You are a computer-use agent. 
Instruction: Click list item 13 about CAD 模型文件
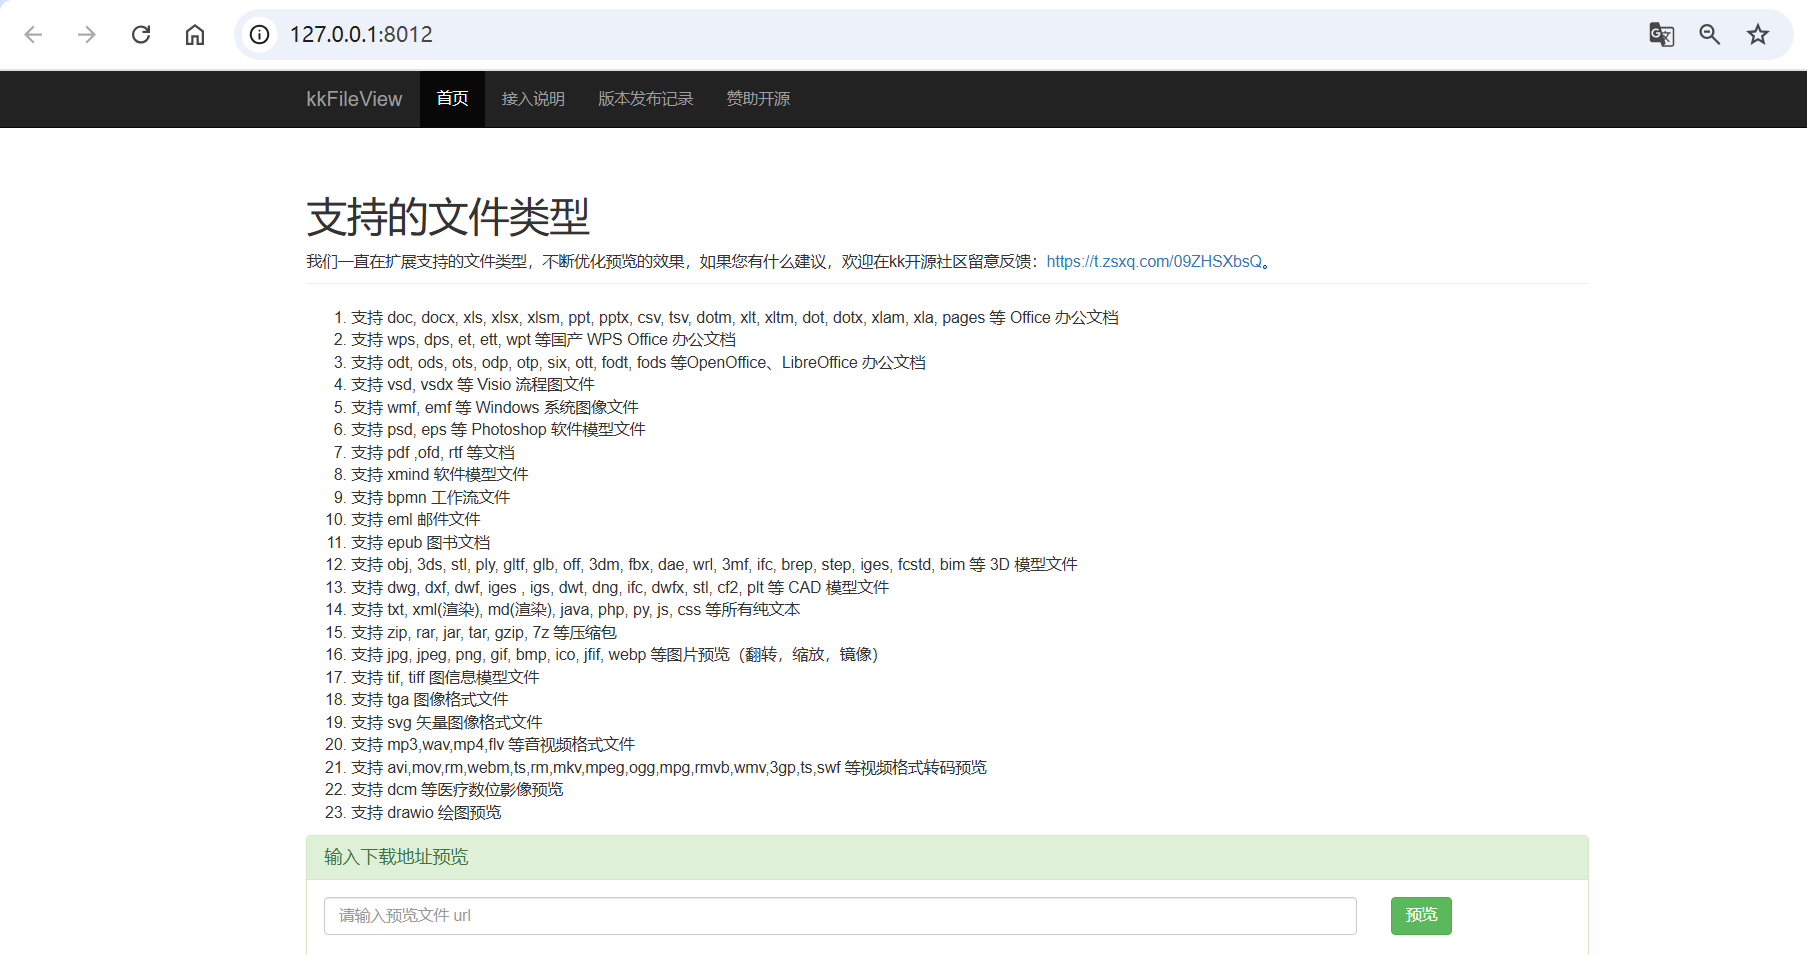pyautogui.click(x=620, y=588)
